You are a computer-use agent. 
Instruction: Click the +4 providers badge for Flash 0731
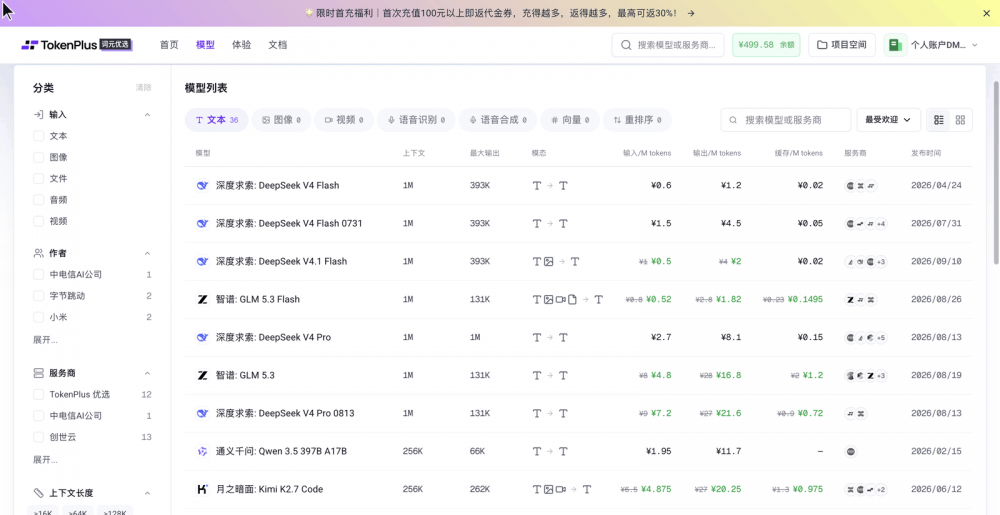[880, 224]
